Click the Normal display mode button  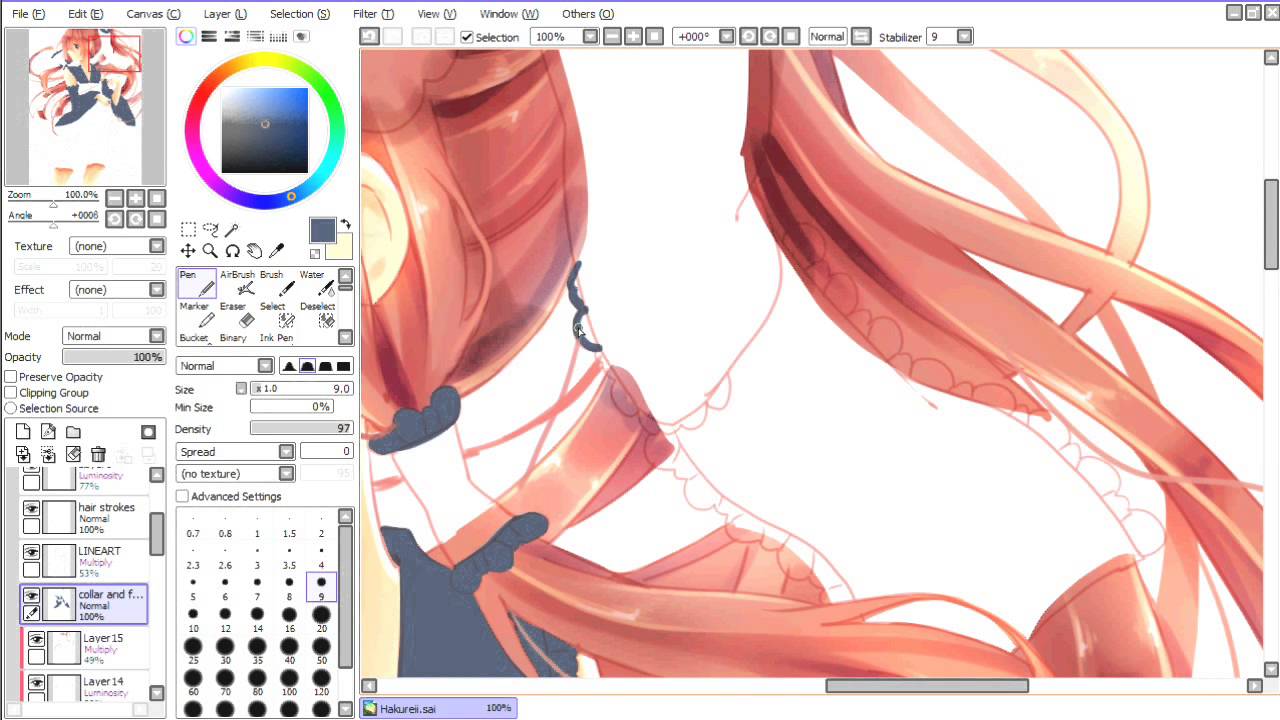point(827,36)
